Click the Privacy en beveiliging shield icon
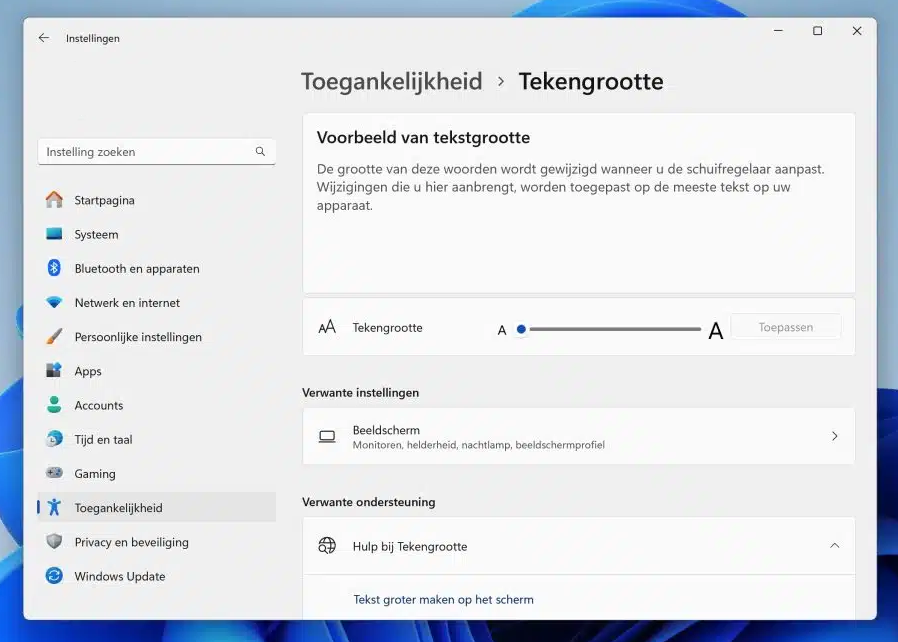 pos(54,542)
